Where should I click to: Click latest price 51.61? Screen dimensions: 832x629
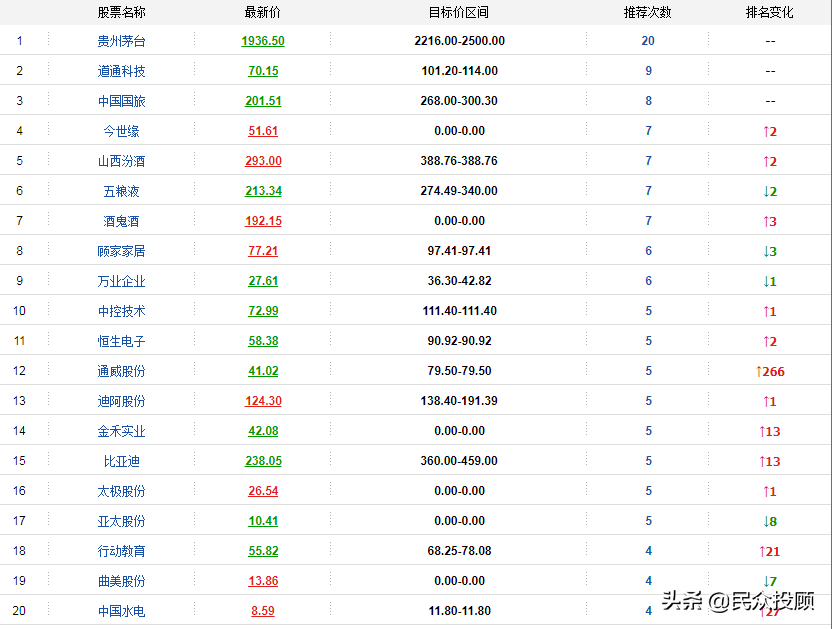tap(263, 131)
